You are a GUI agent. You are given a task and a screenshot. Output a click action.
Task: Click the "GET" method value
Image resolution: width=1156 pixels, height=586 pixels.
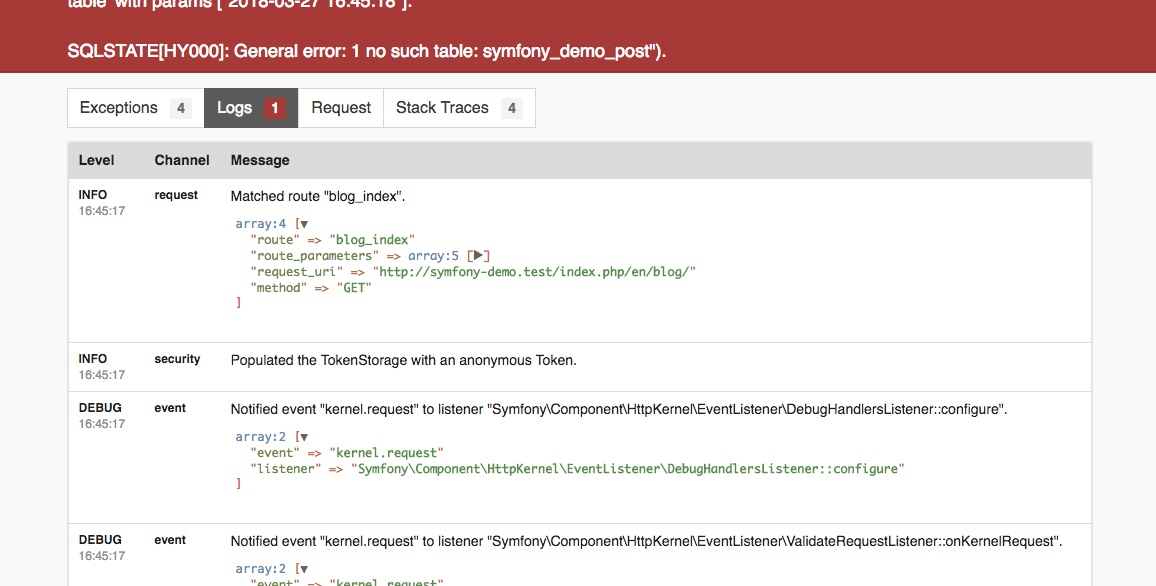pyautogui.click(x=354, y=288)
